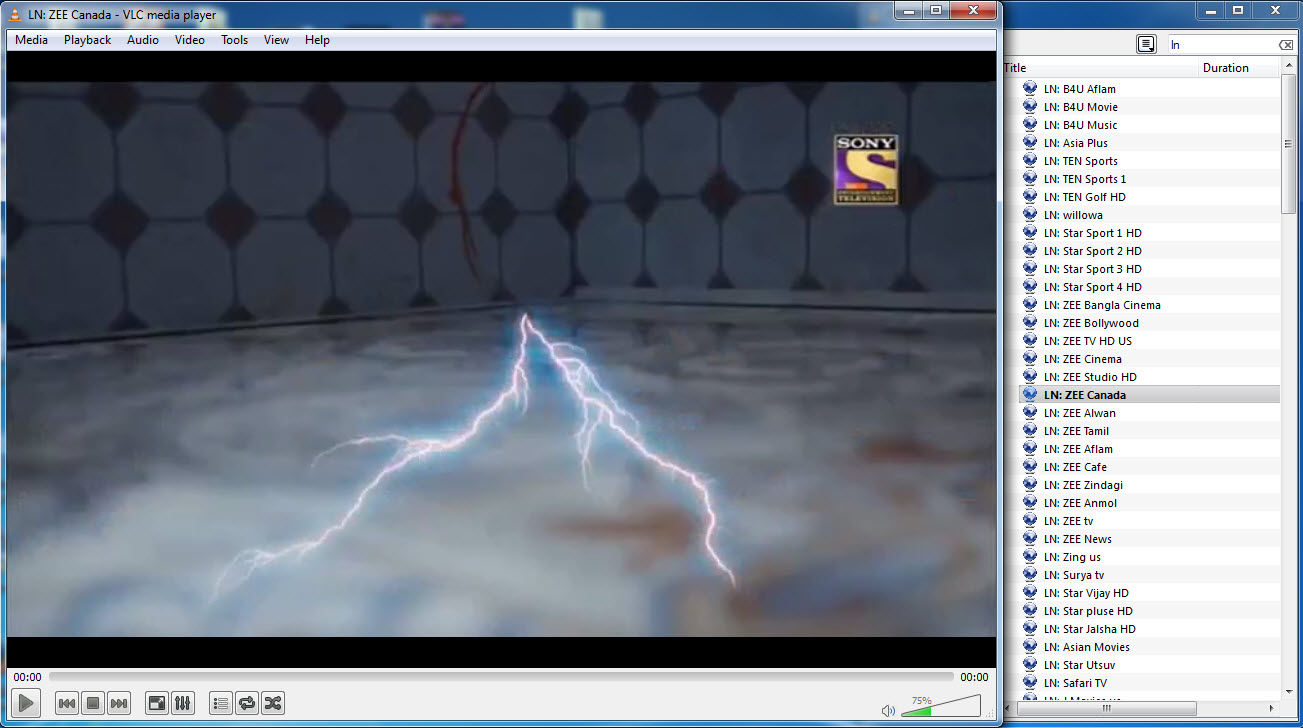Show extended settings equalizer icon
Image resolution: width=1303 pixels, height=728 pixels.
pyautogui.click(x=183, y=704)
